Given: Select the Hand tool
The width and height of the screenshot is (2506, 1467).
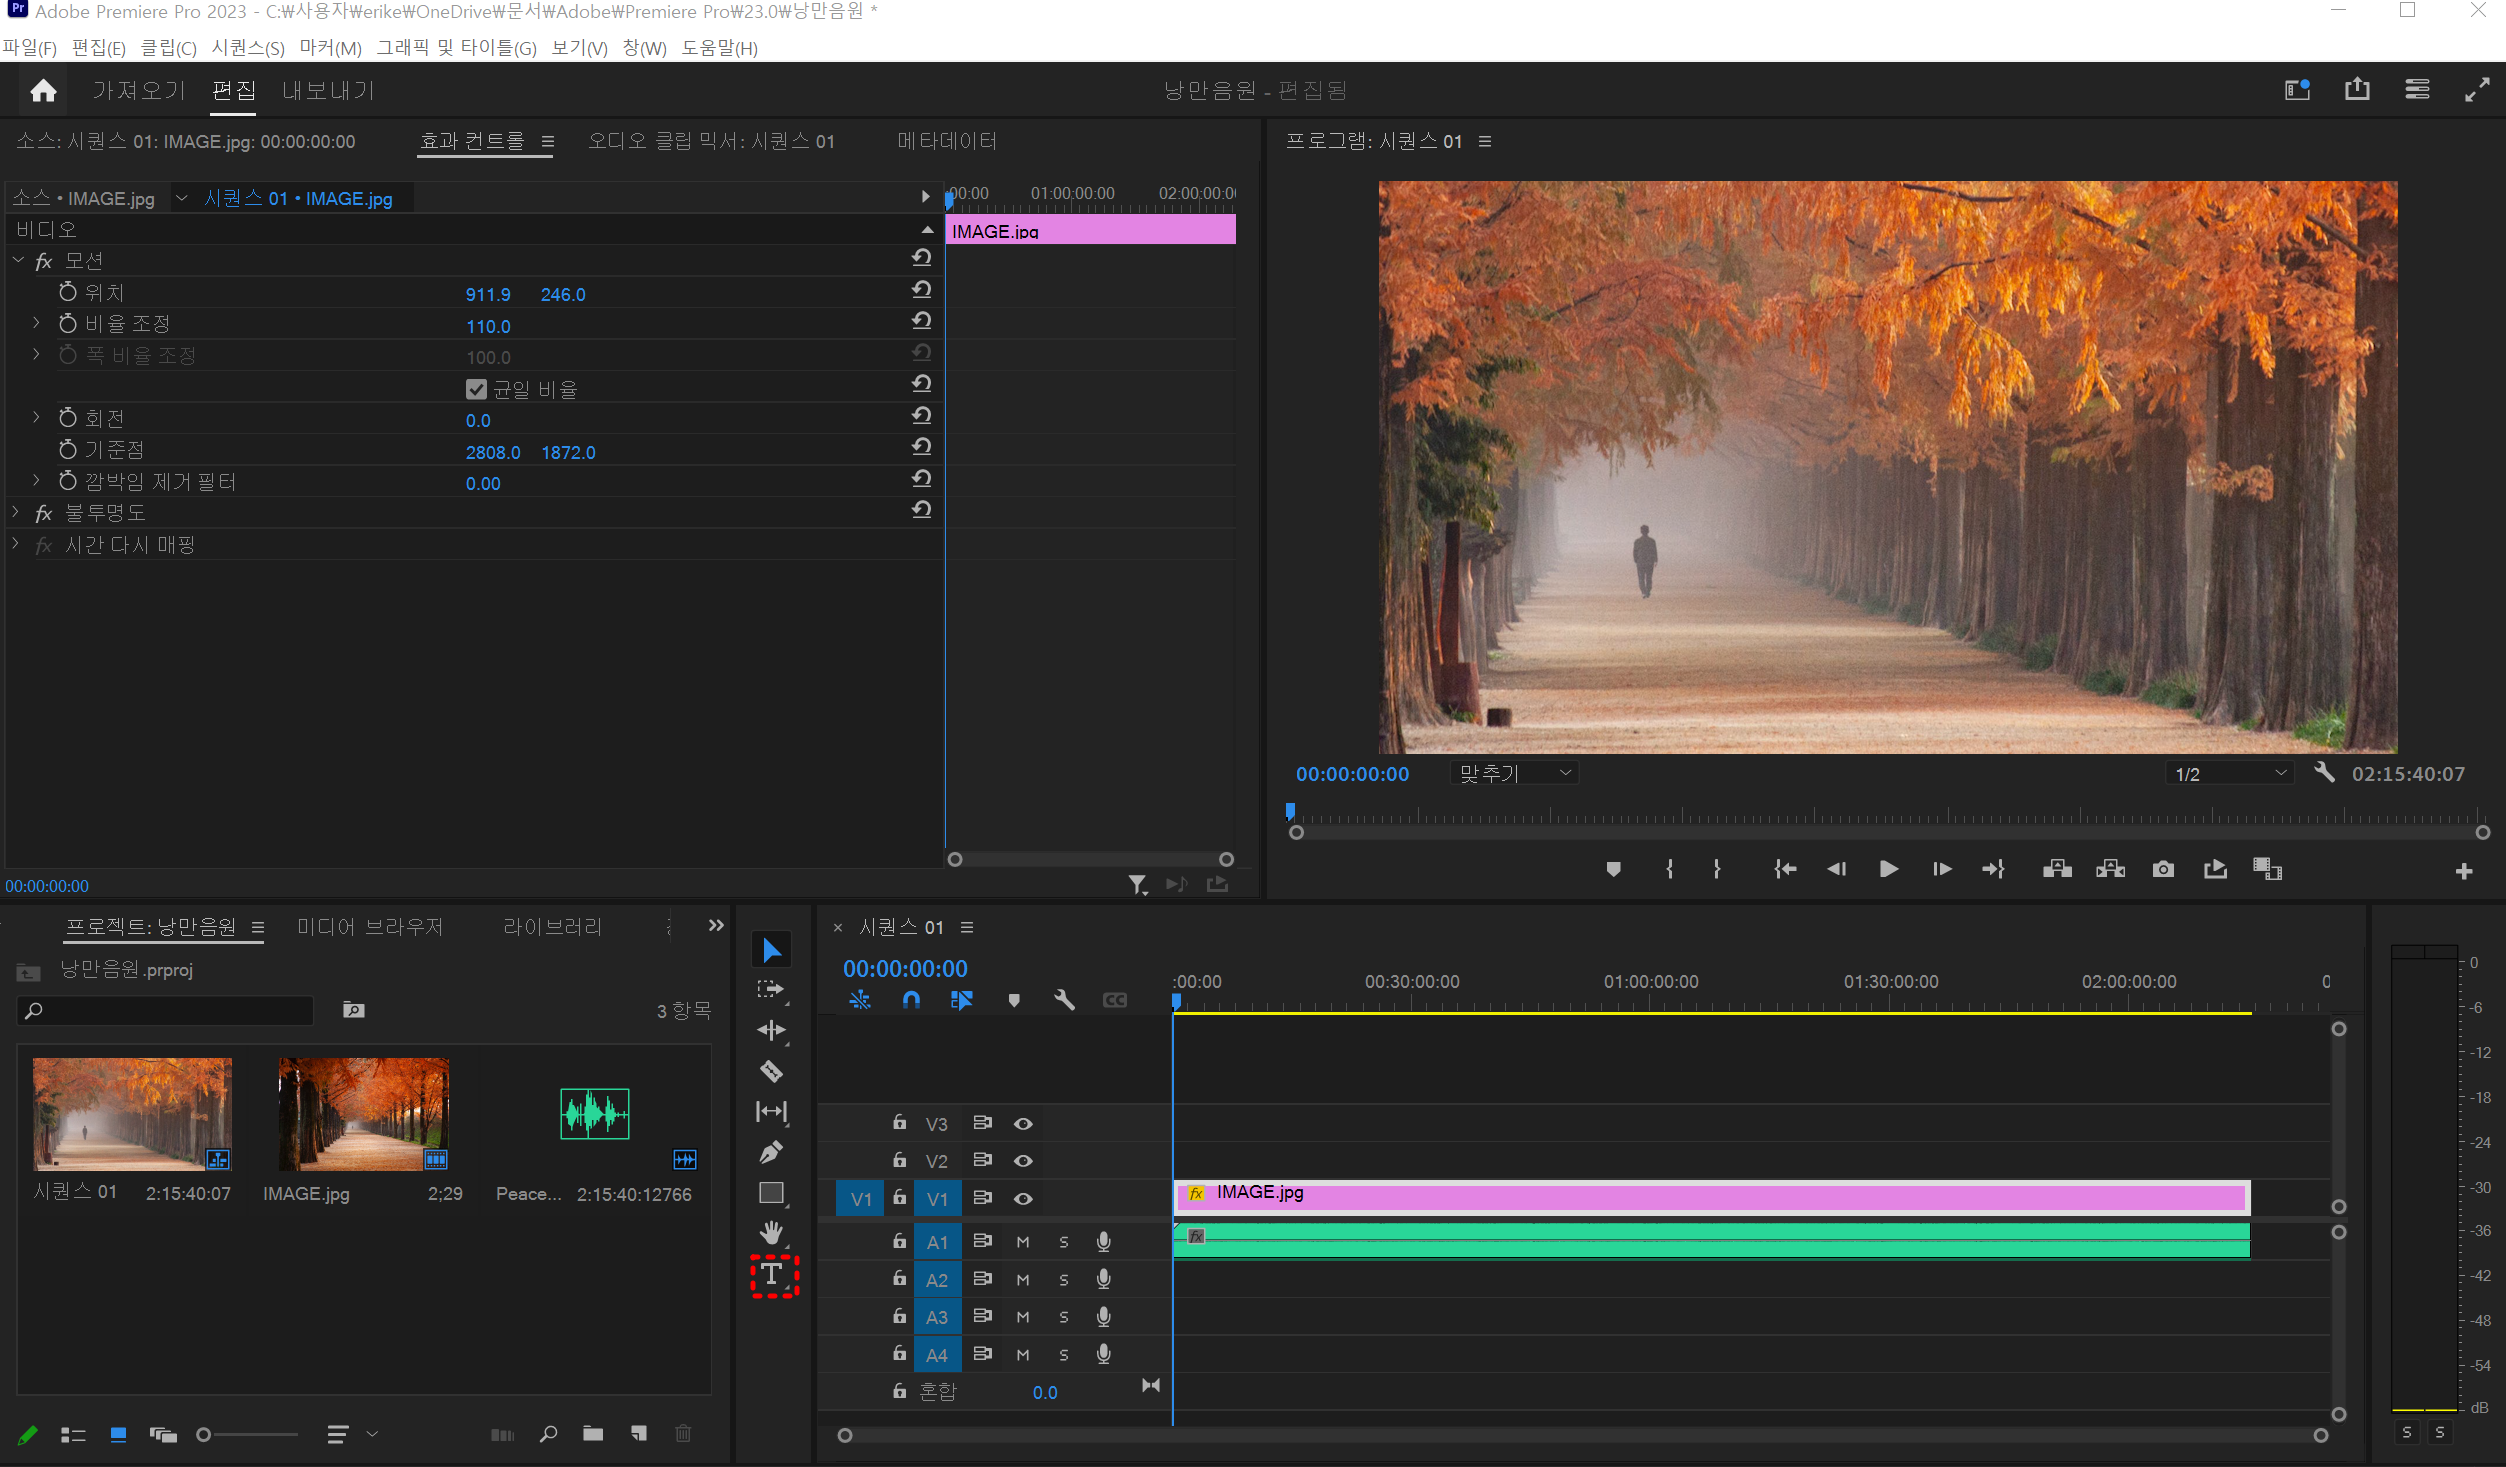Looking at the screenshot, I should [x=771, y=1233].
